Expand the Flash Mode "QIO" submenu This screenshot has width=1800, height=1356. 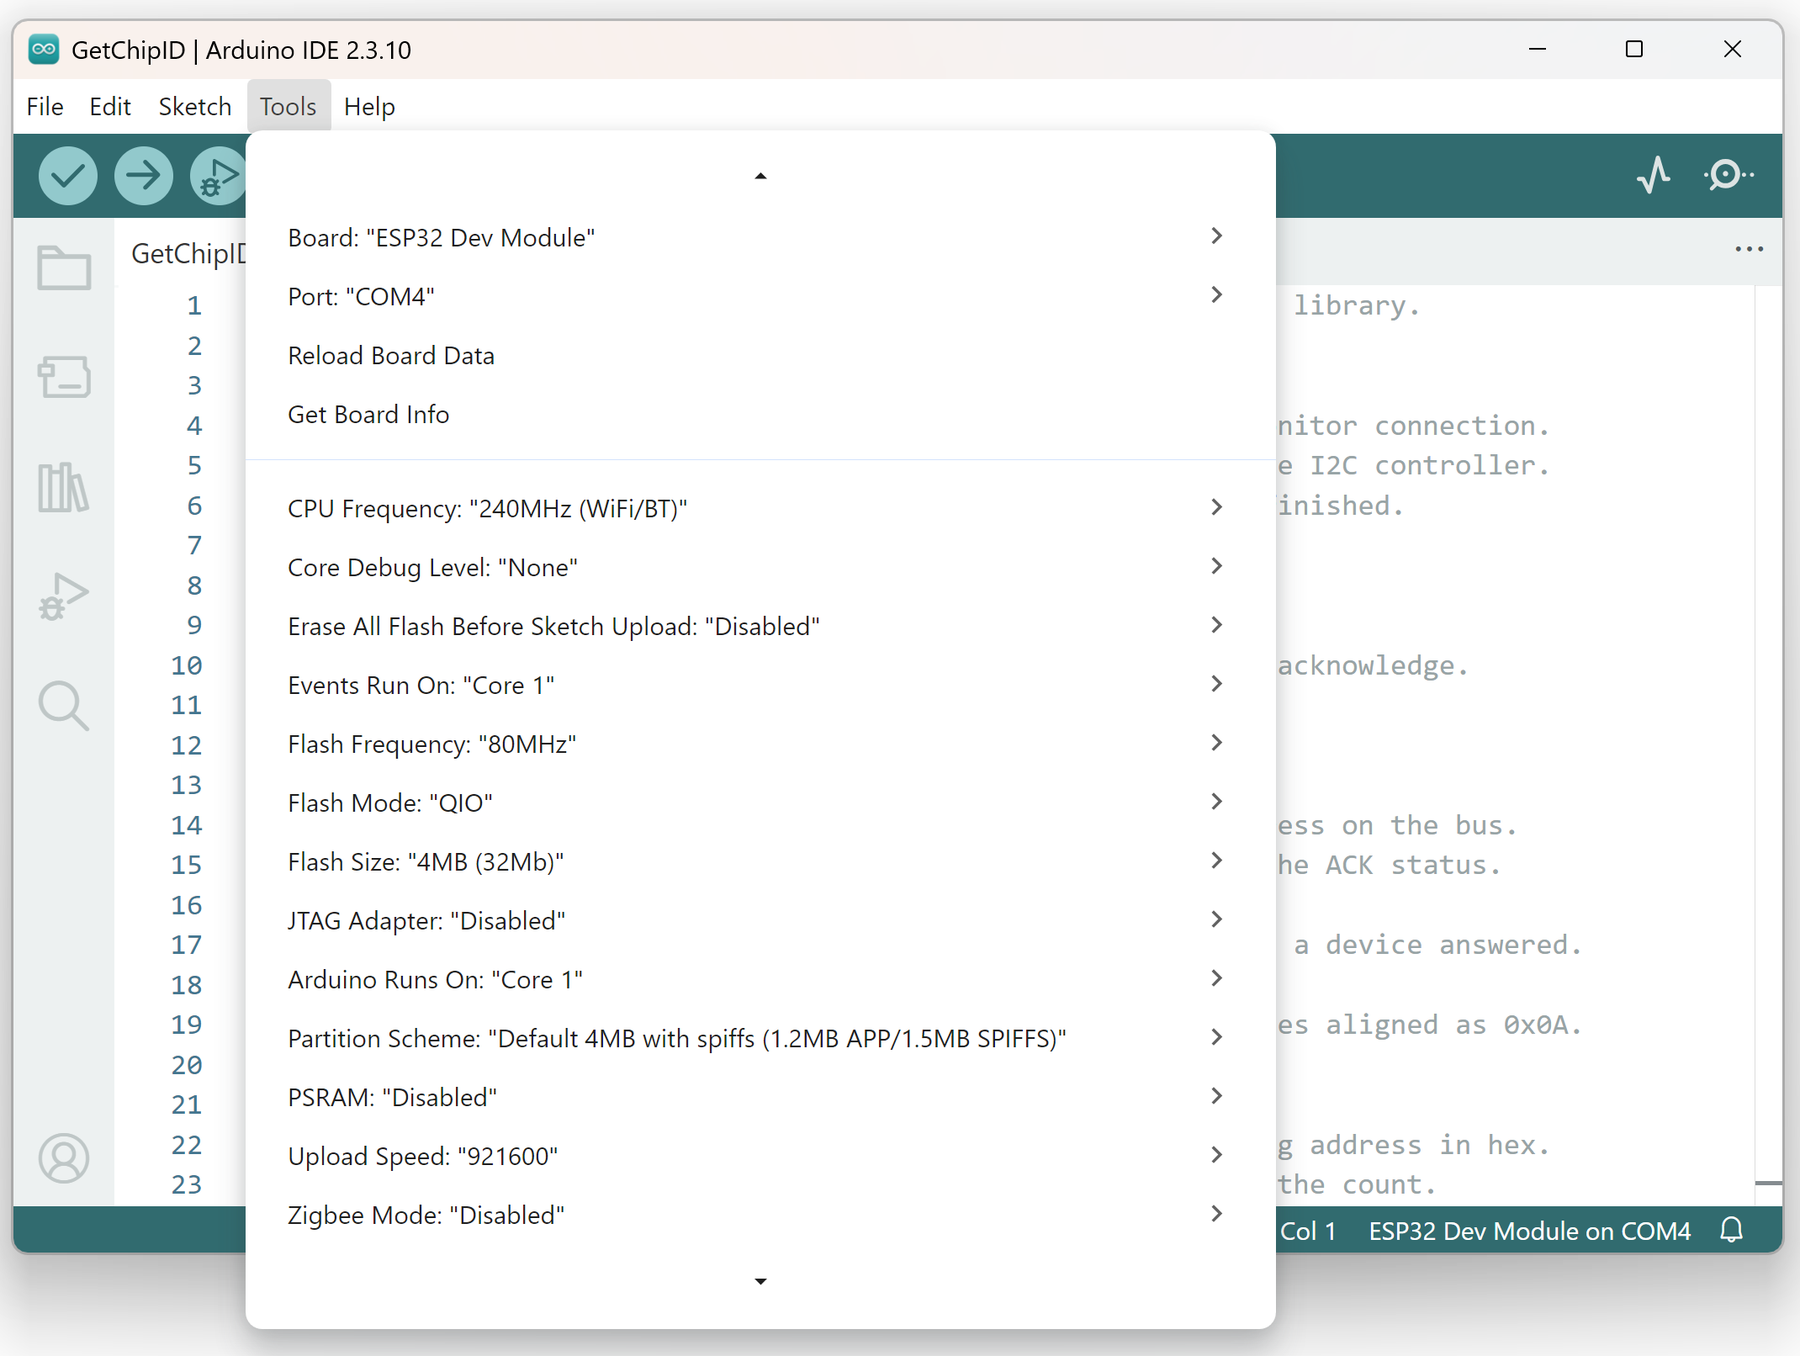coord(760,803)
